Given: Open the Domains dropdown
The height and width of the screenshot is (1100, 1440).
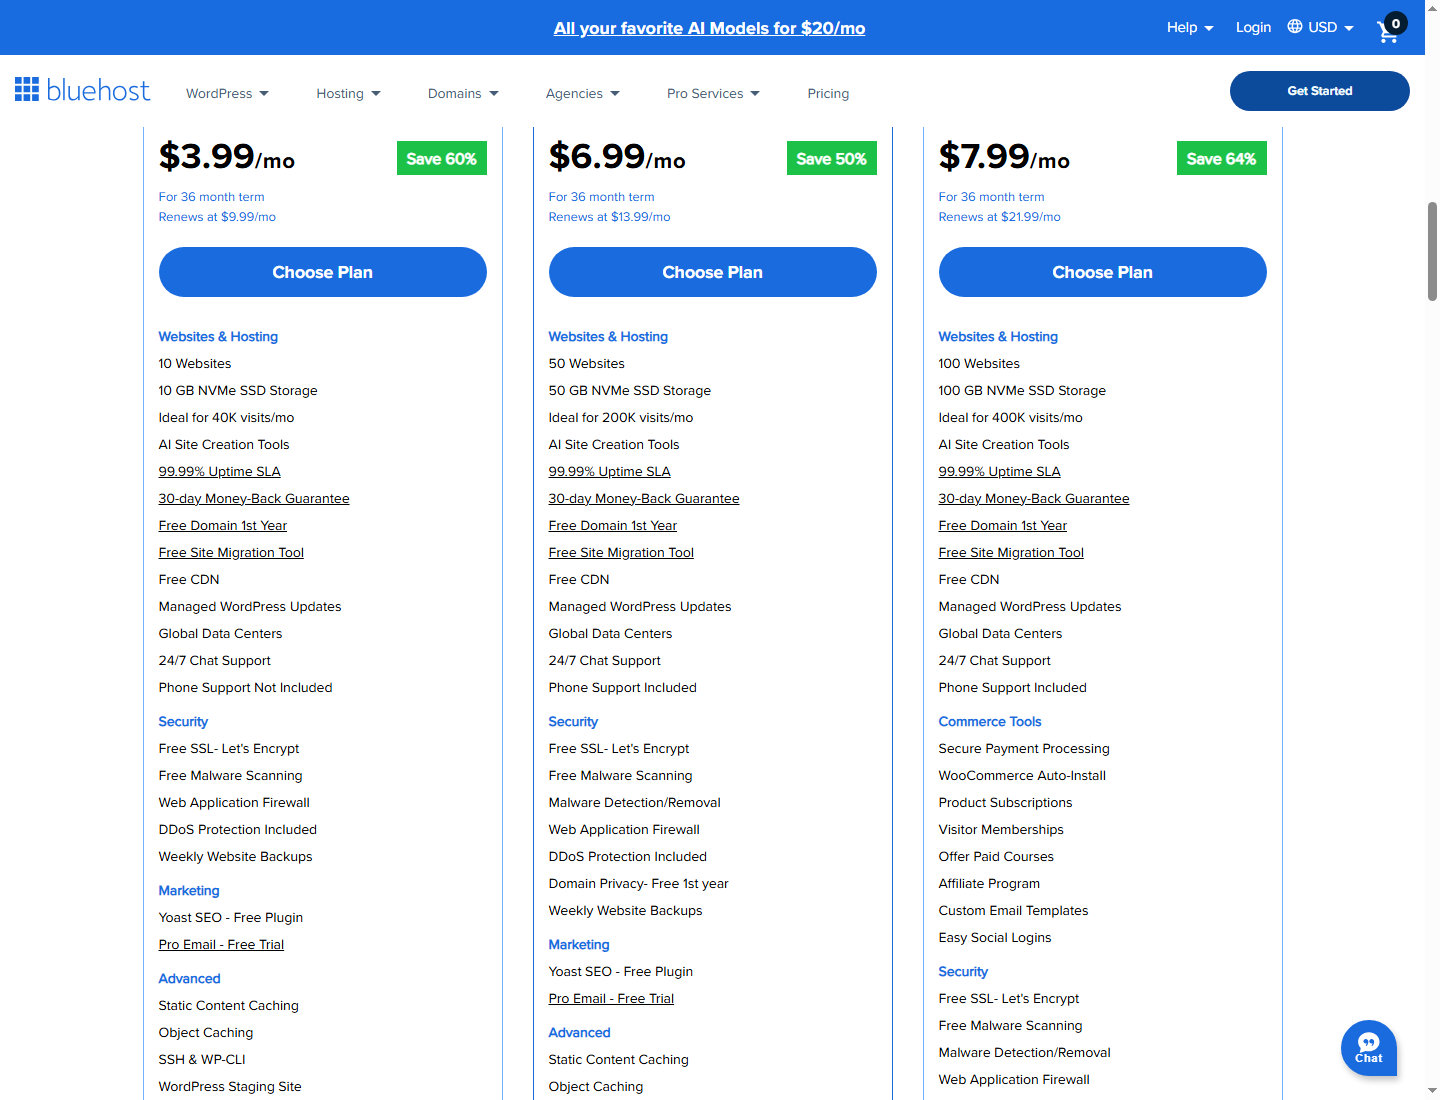Looking at the screenshot, I should point(463,93).
